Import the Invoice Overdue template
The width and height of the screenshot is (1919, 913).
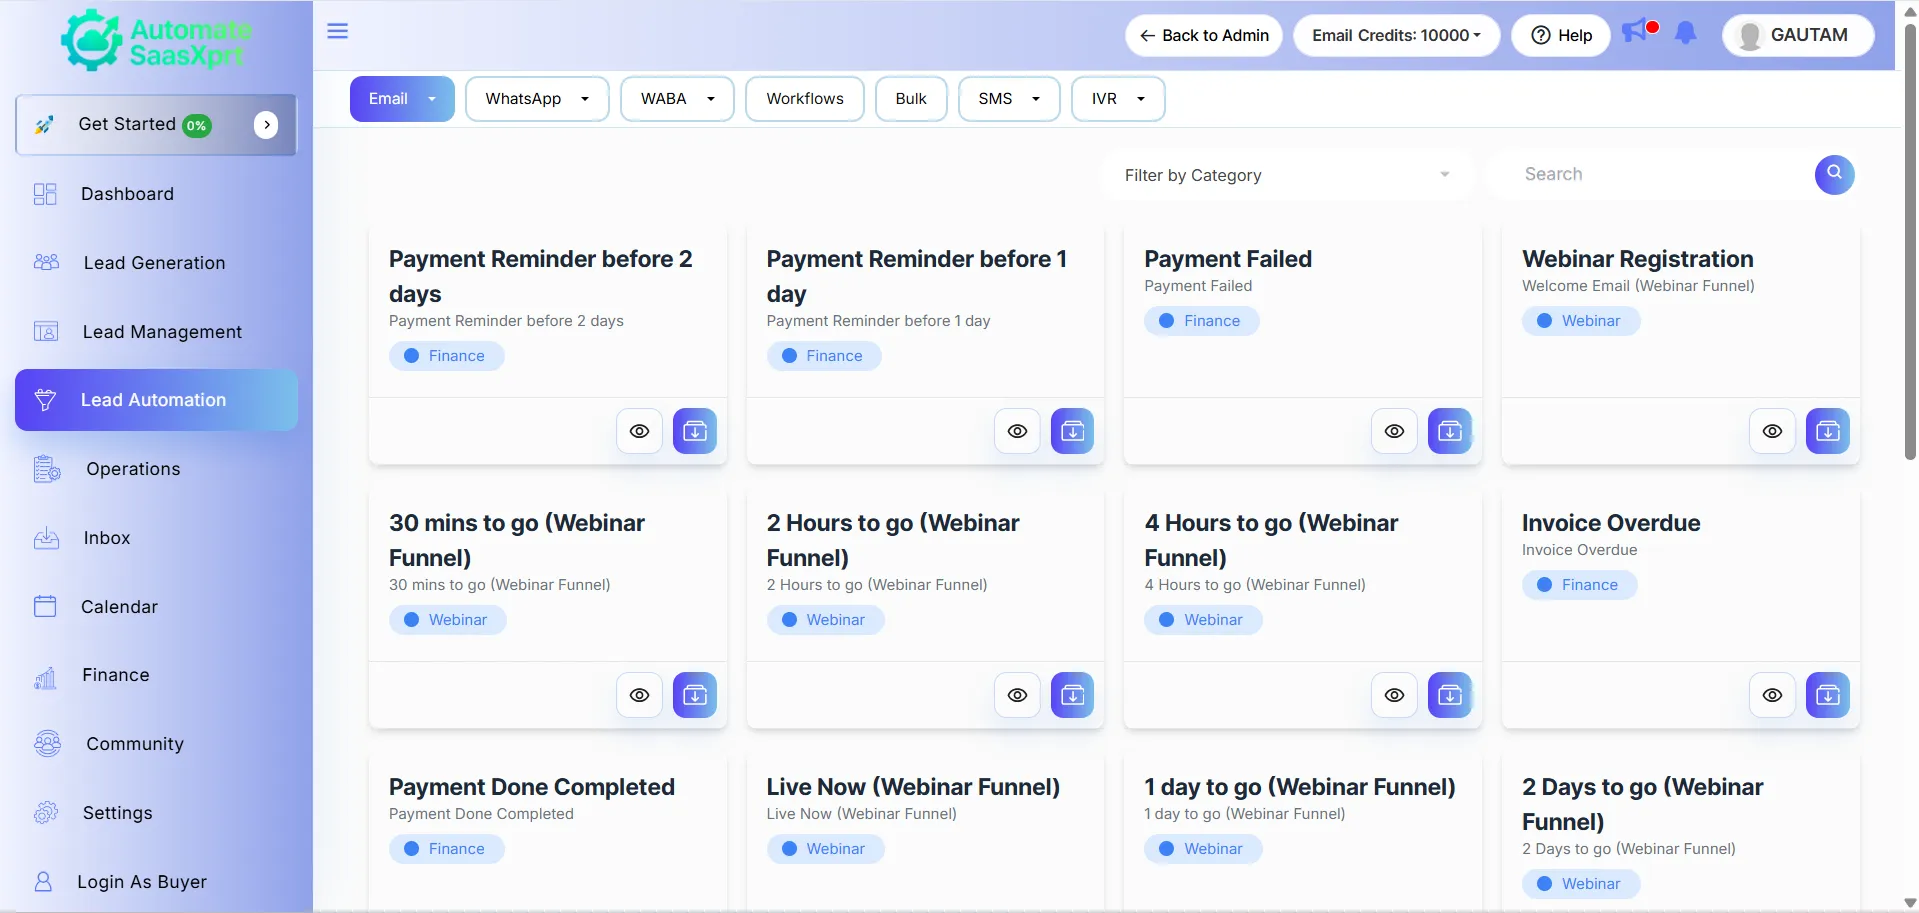(x=1827, y=695)
